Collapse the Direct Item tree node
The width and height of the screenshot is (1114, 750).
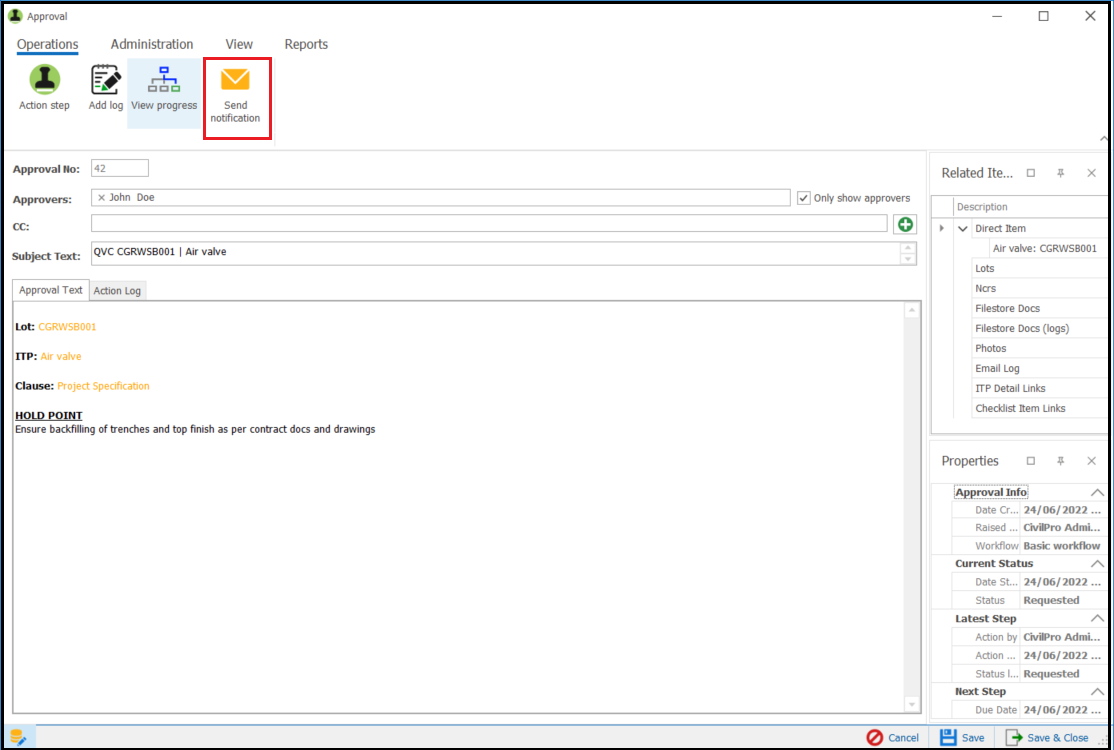(963, 229)
